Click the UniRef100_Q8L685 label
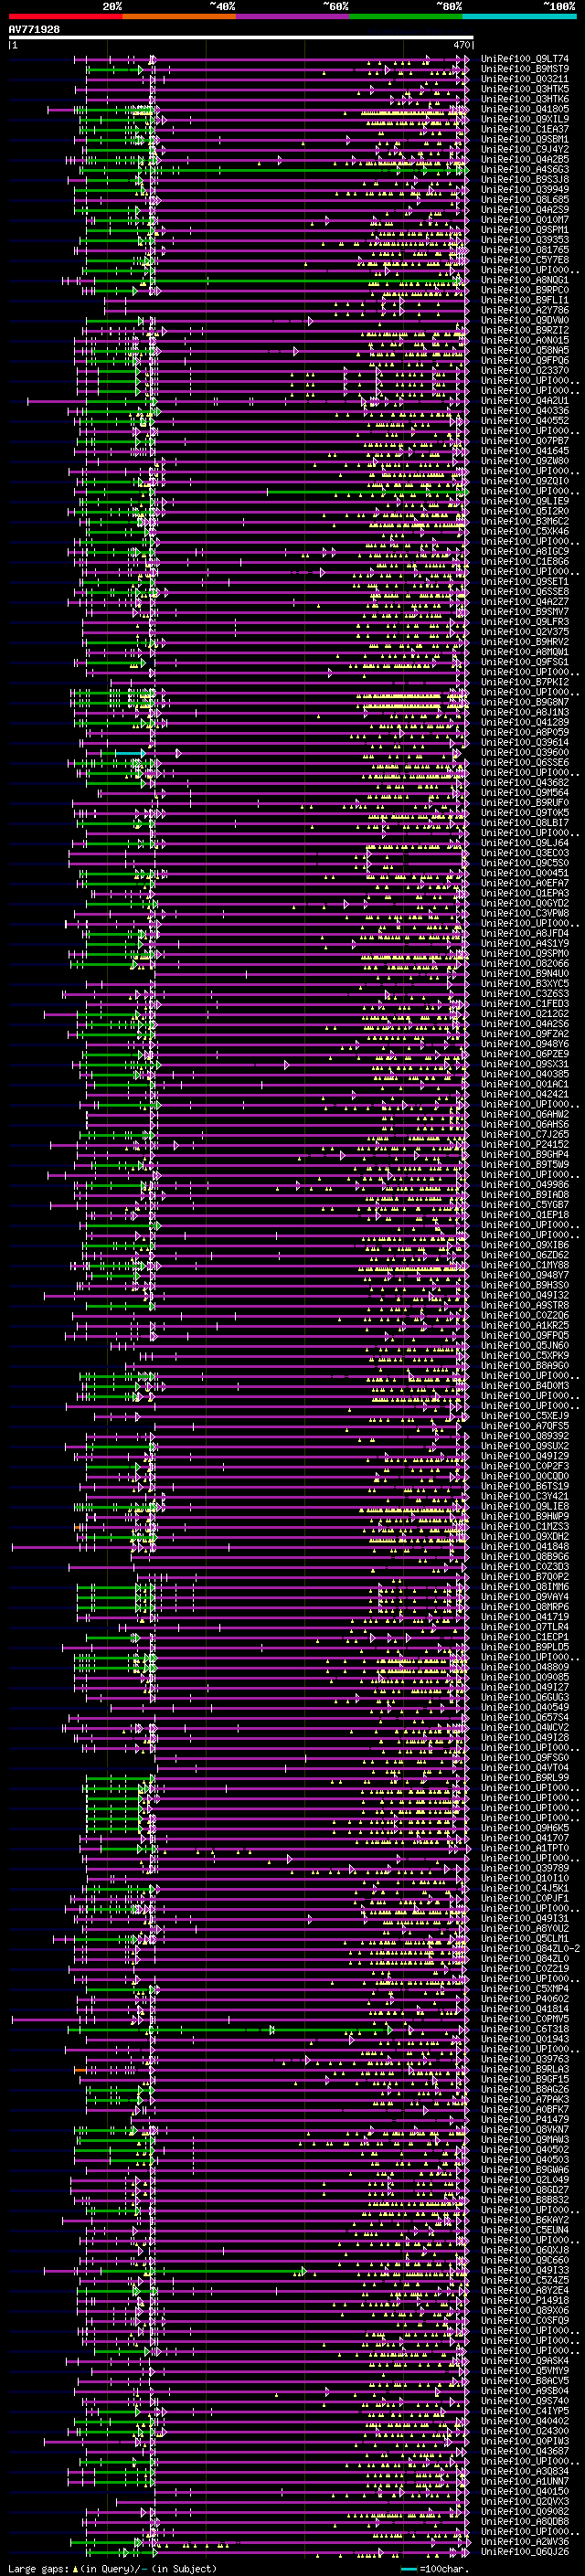Screen dimensions: 585x2576 (525, 200)
